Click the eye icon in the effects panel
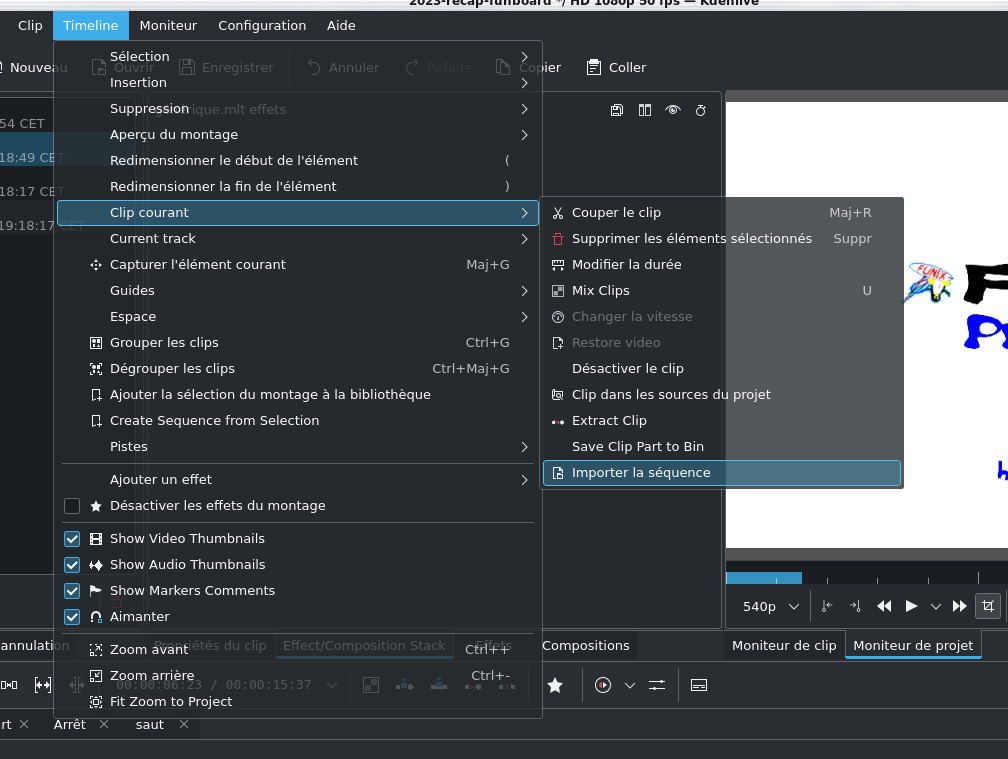This screenshot has height=759, width=1008. [x=672, y=110]
